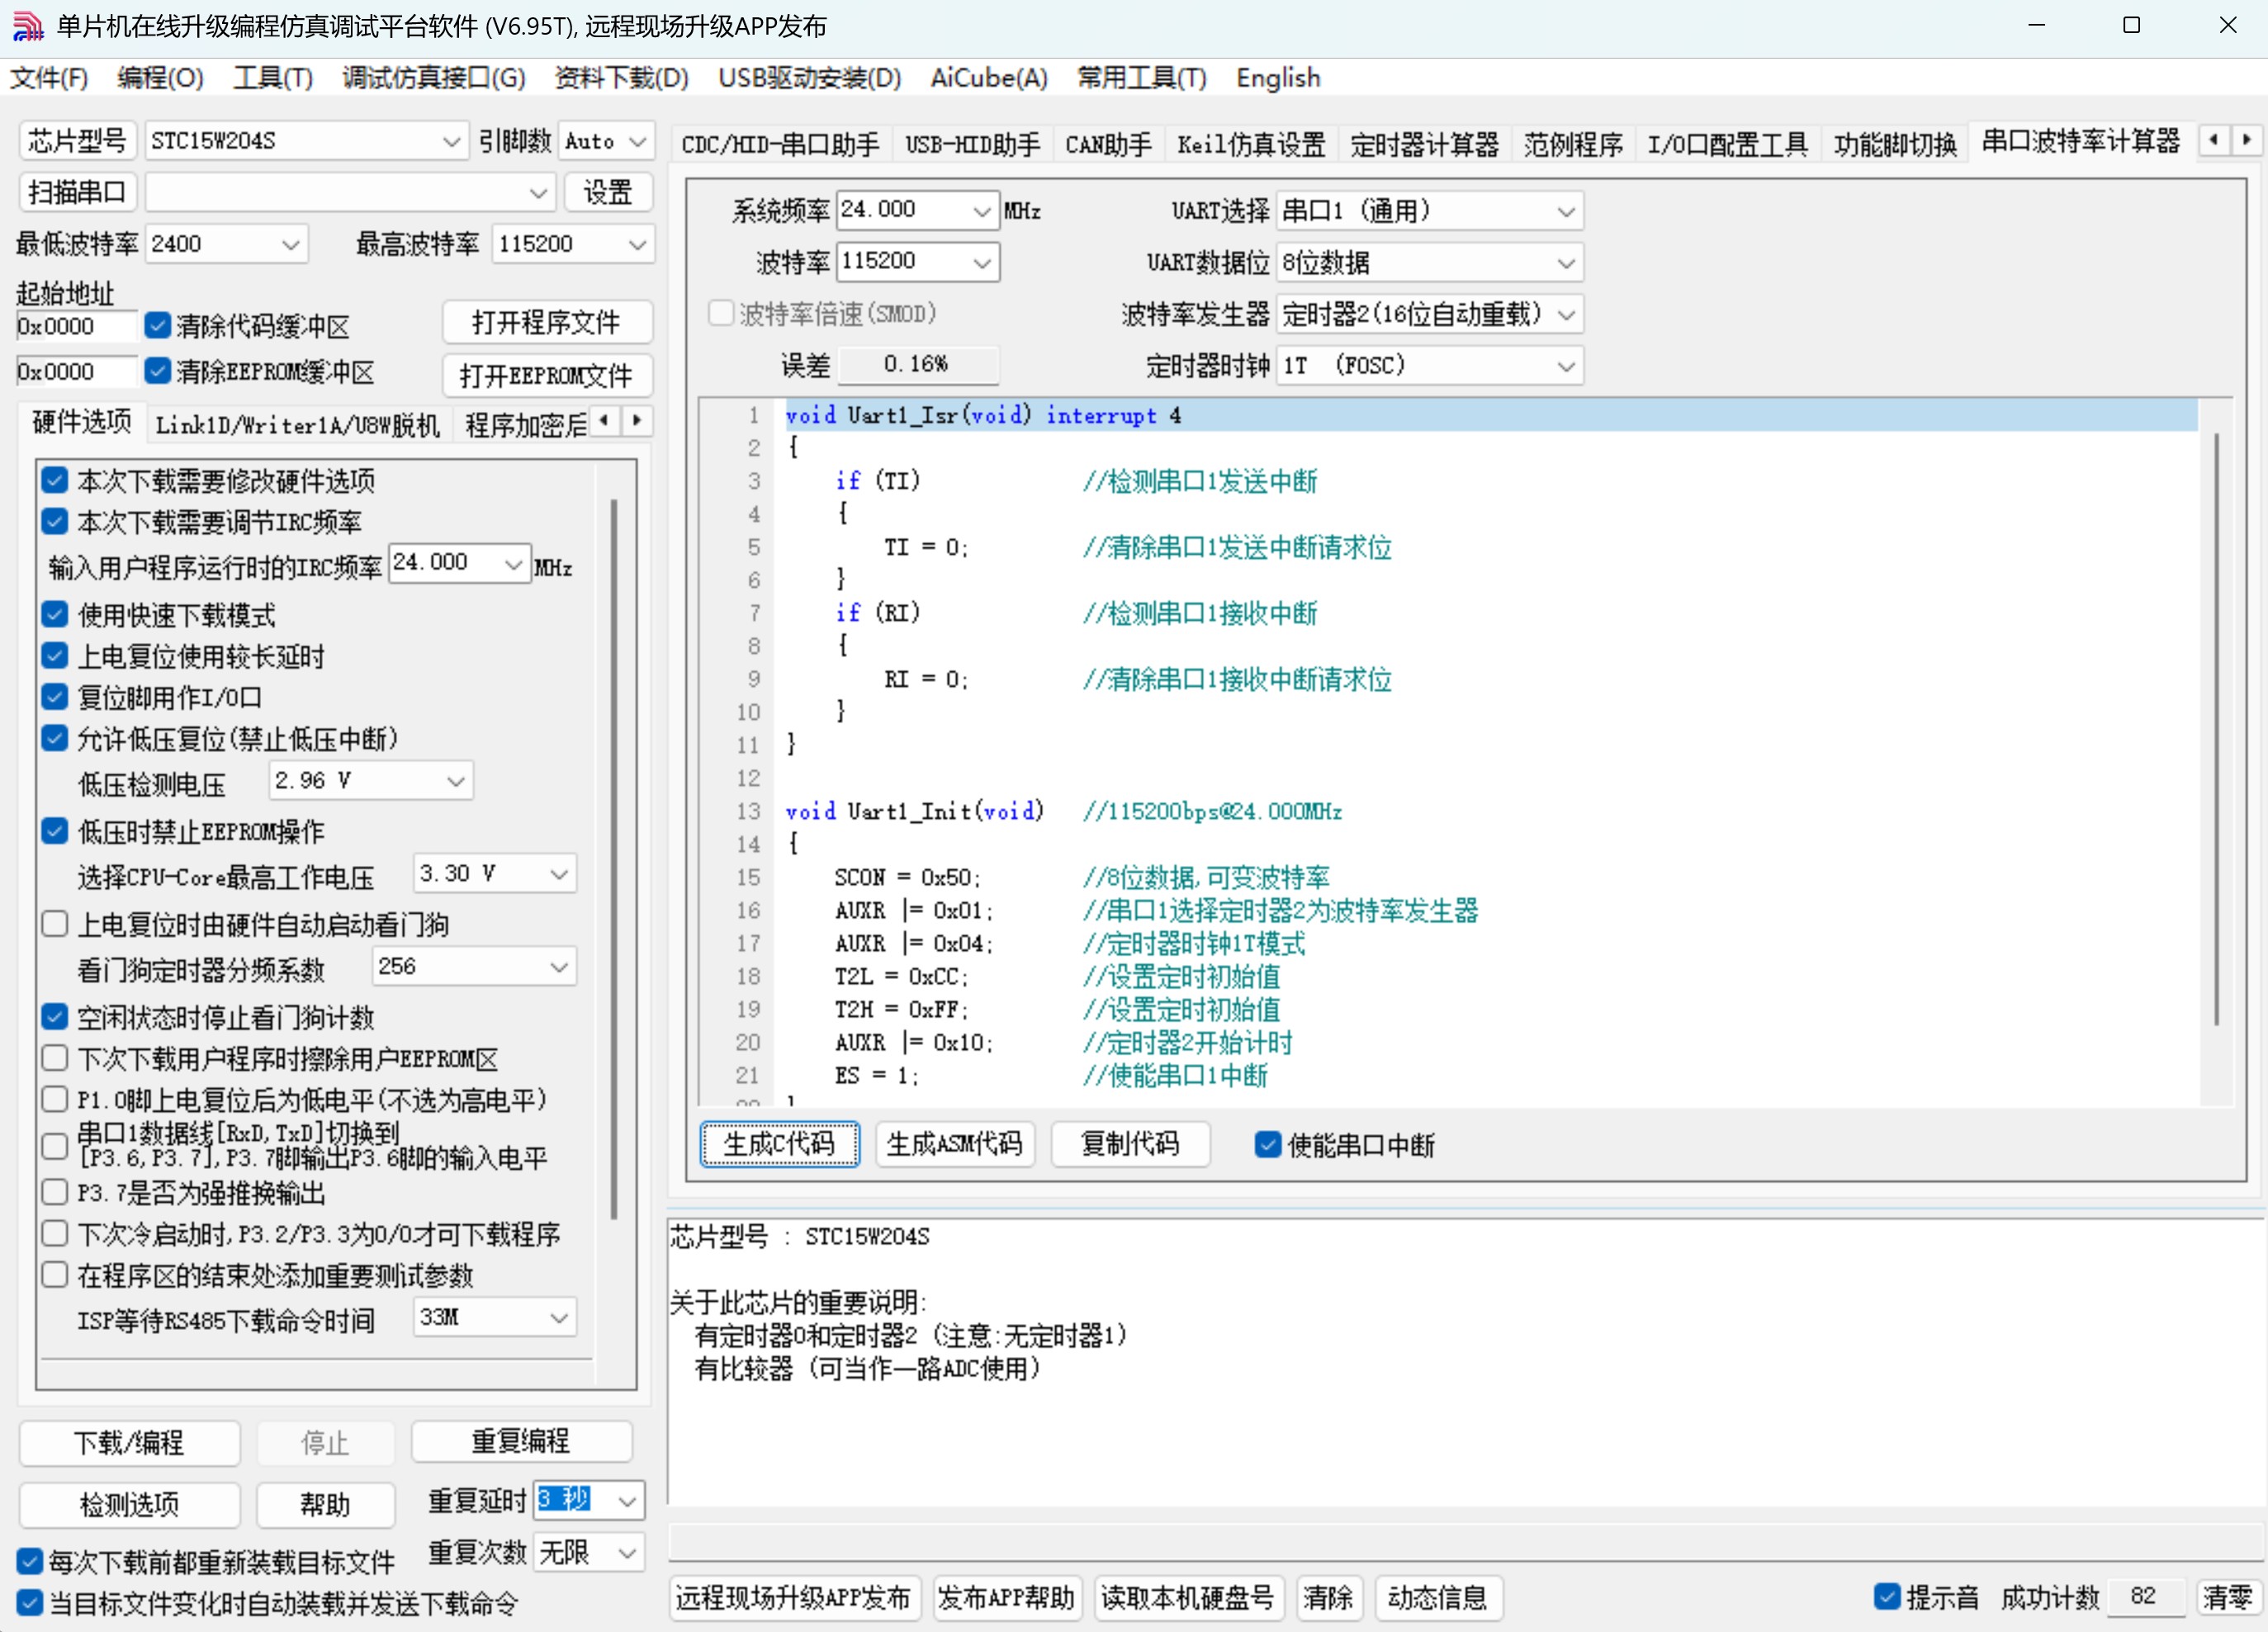Open the AiCube(A) menu
Screen dimensions: 2268x1632
(x=989, y=77)
